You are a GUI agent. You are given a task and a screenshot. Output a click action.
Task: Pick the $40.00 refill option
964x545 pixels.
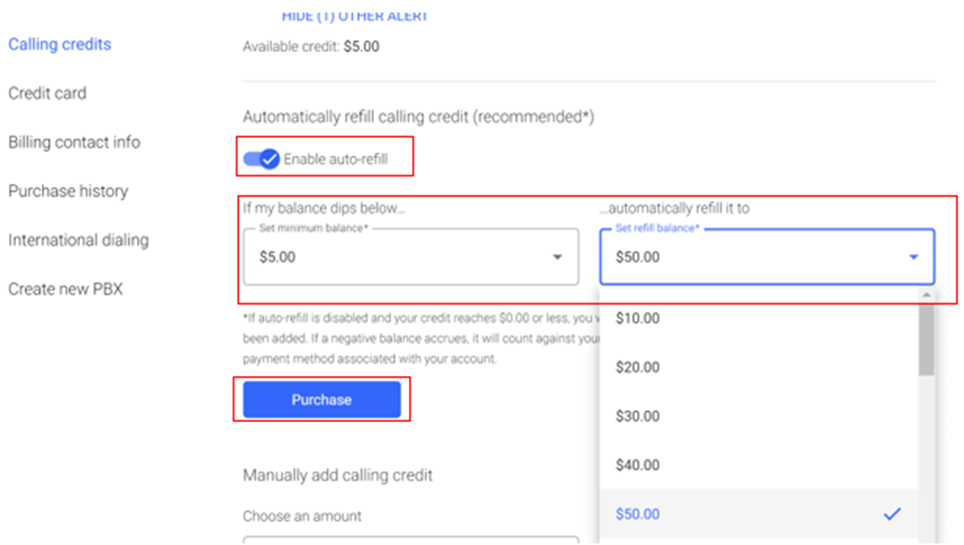[x=759, y=465]
